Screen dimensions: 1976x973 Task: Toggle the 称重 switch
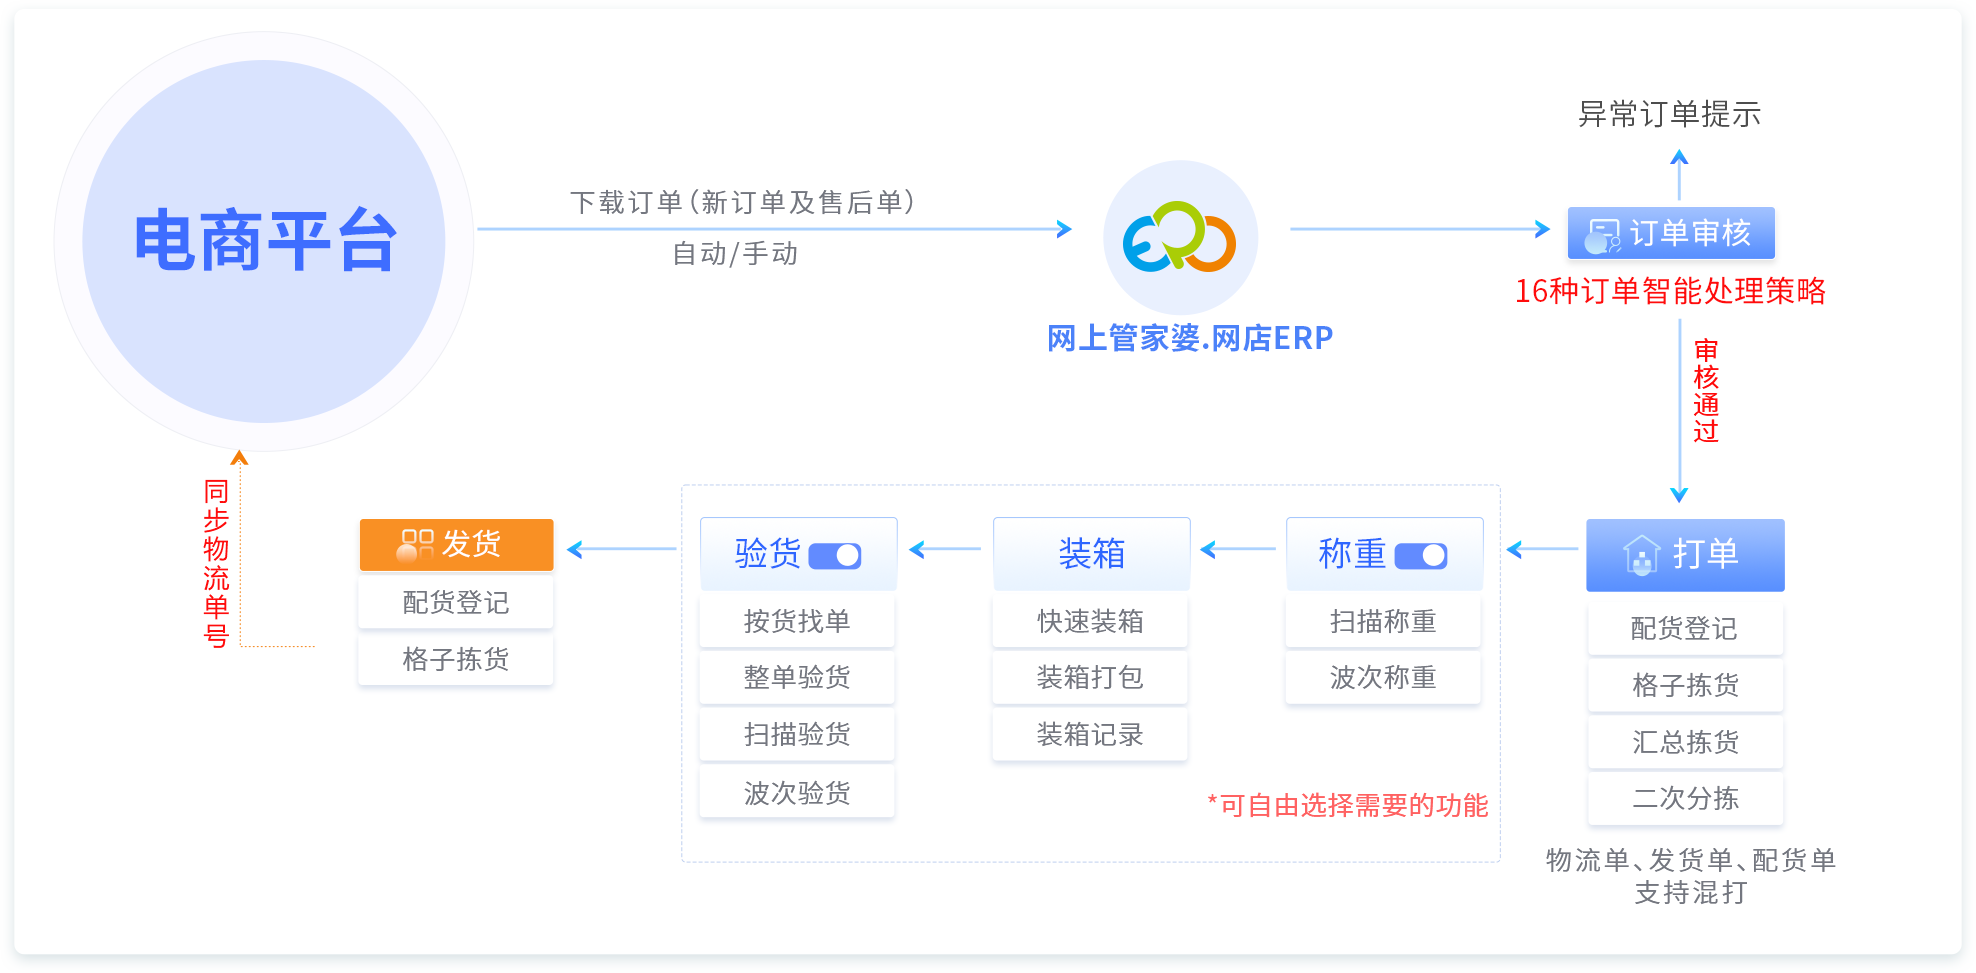coord(1421,556)
